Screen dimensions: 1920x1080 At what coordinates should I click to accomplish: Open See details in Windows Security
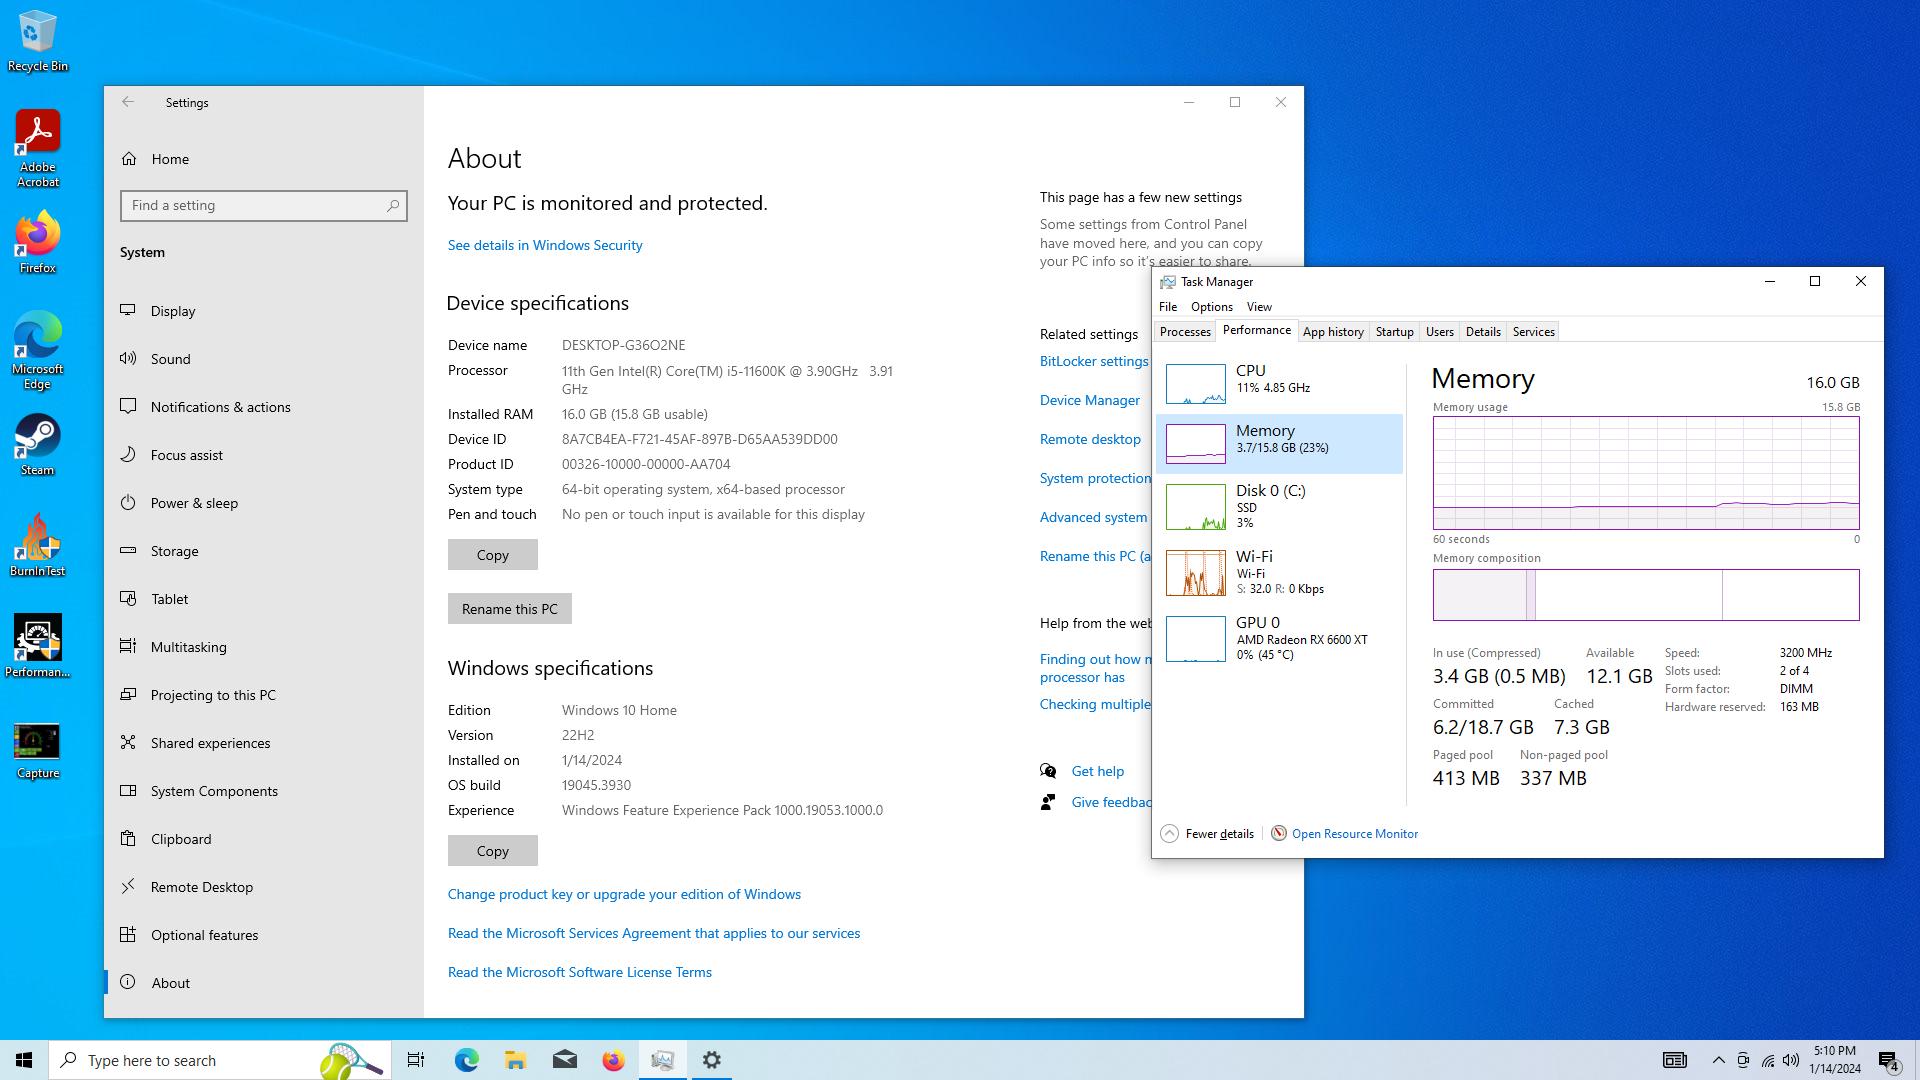coord(545,245)
